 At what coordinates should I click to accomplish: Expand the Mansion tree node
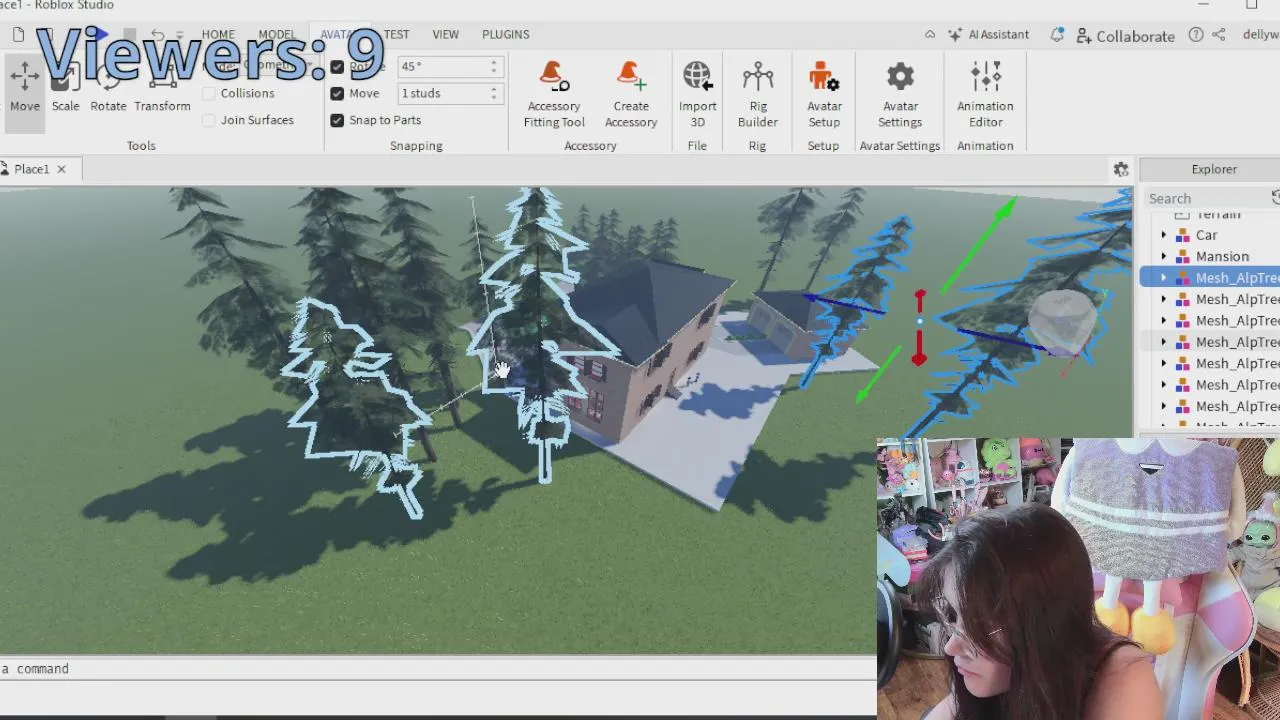click(x=1163, y=256)
